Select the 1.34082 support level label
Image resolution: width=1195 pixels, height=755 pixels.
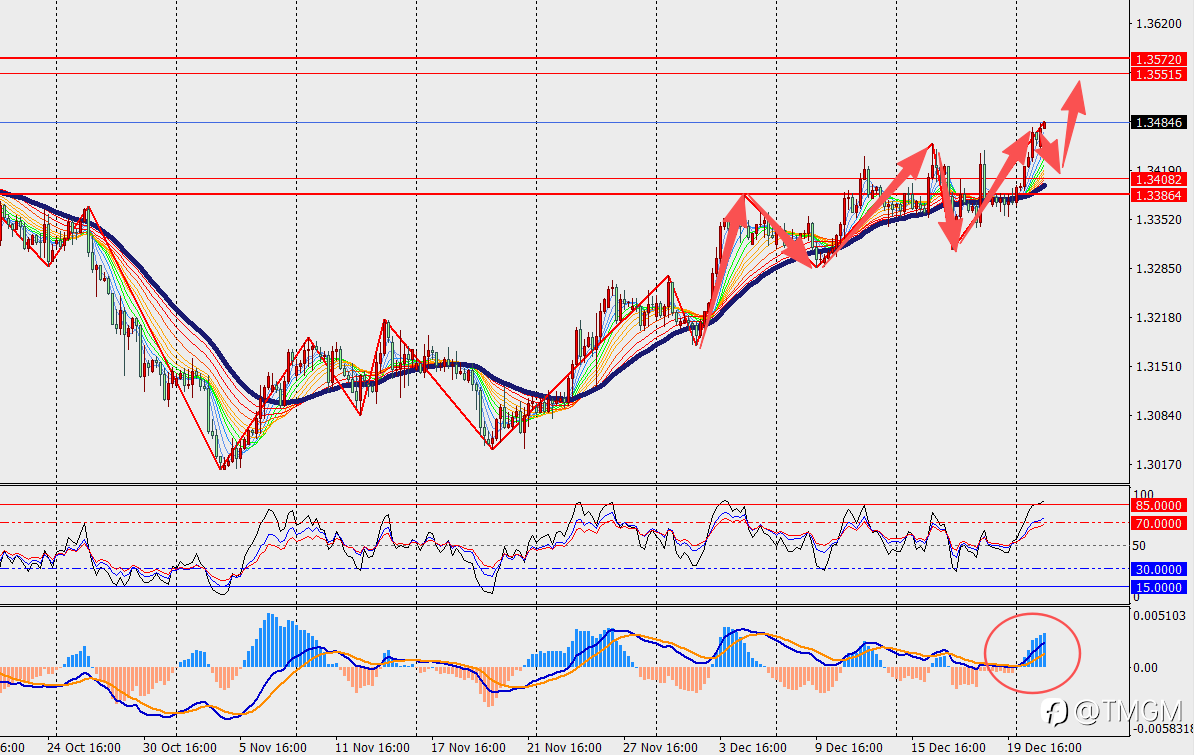click(1158, 180)
